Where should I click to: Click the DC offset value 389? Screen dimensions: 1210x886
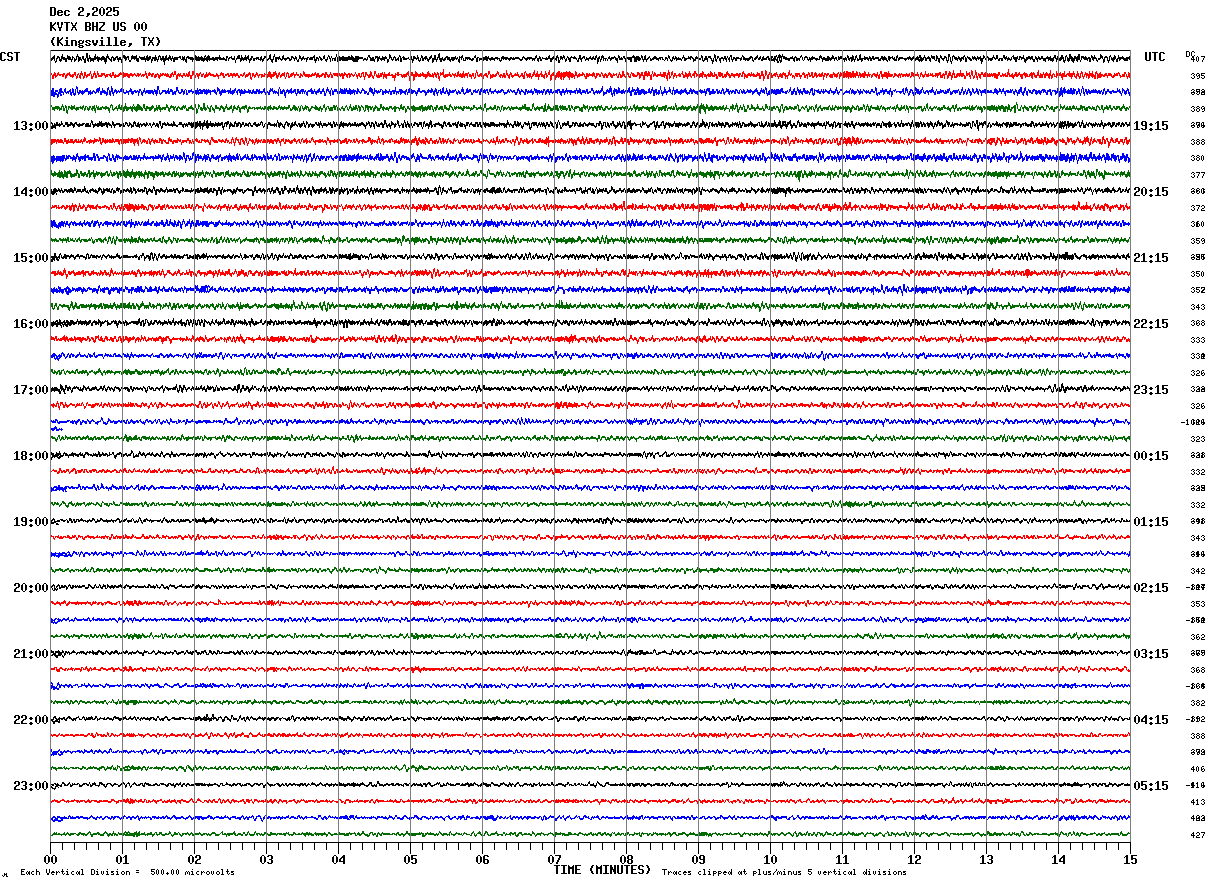click(x=1197, y=109)
